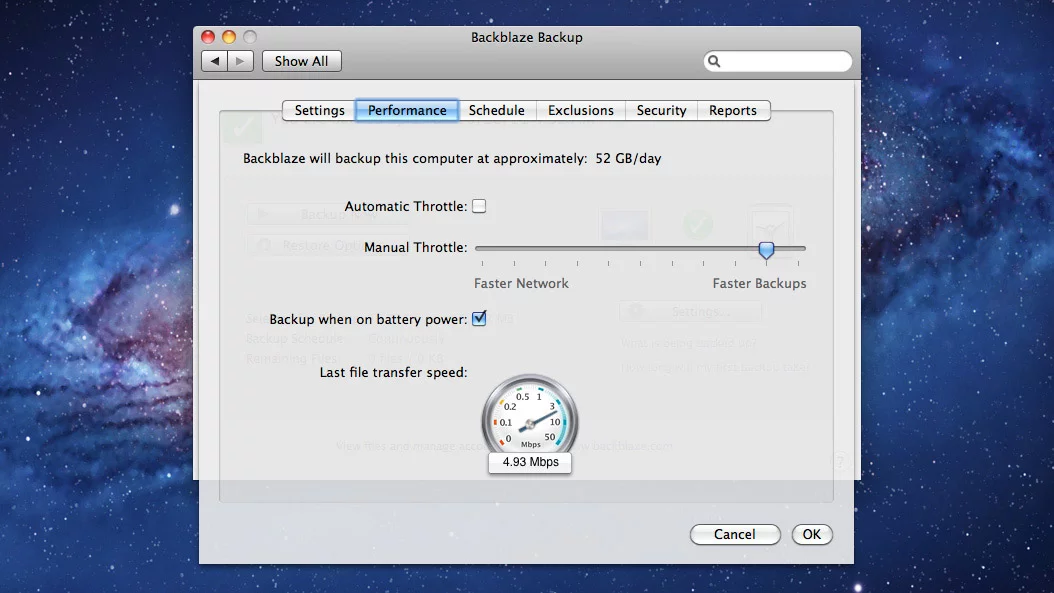Click the Backblaze Backup title bar
Screen dimensions: 1054x593
coord(527,37)
